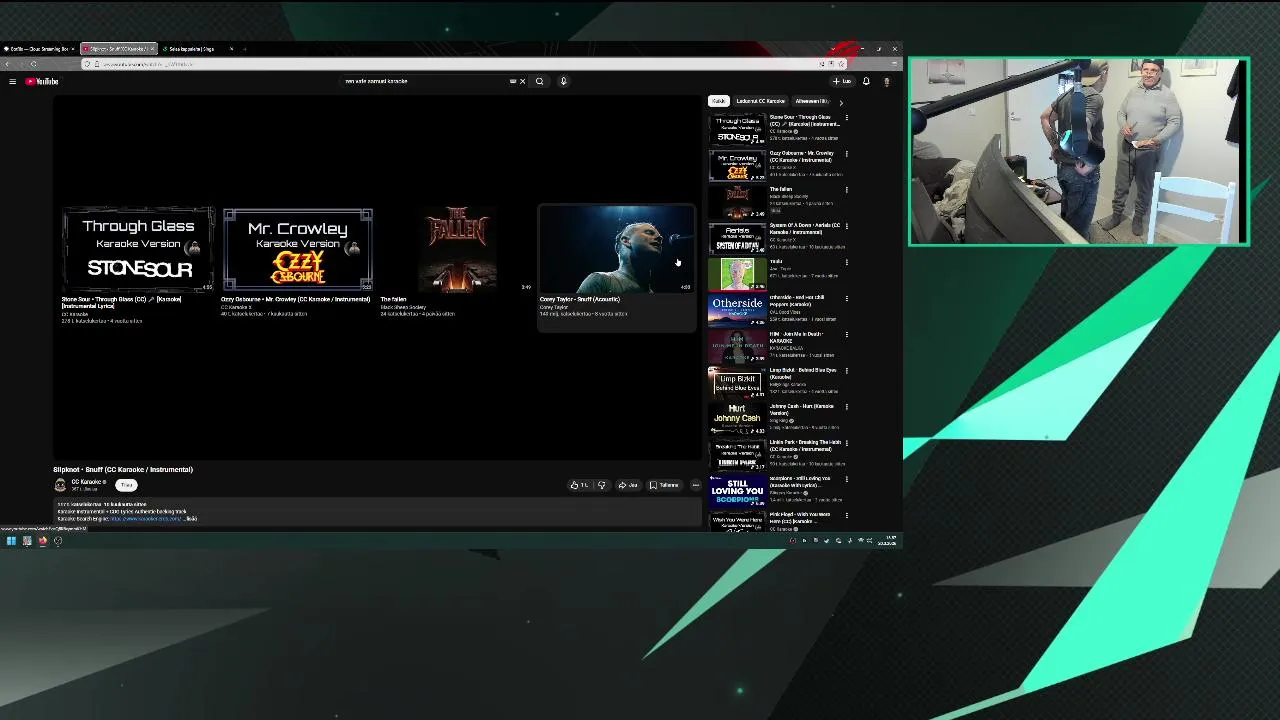Open the Luo create button

(842, 81)
